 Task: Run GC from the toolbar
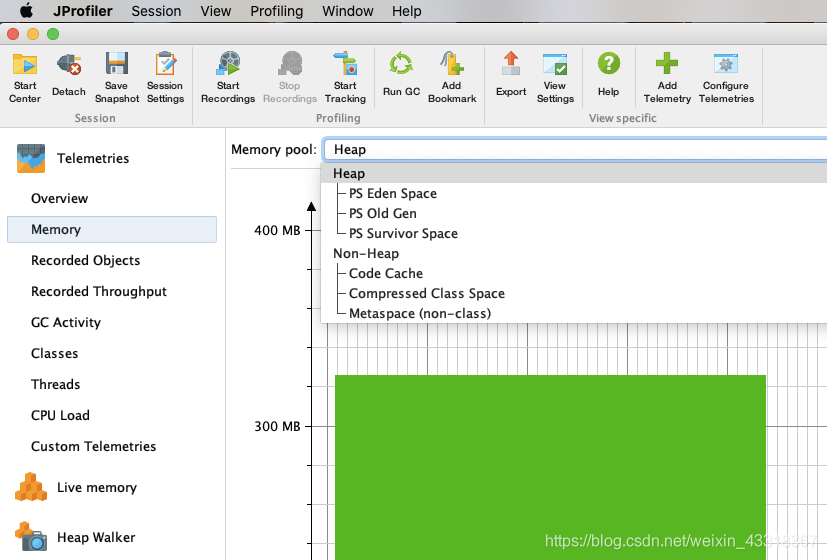tap(401, 75)
